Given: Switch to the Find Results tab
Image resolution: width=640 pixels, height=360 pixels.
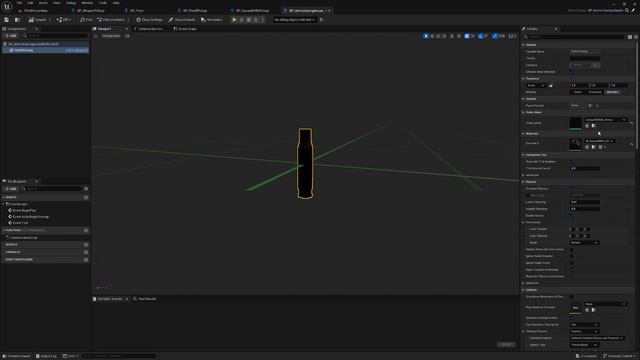Looking at the screenshot, I should click(144, 299).
